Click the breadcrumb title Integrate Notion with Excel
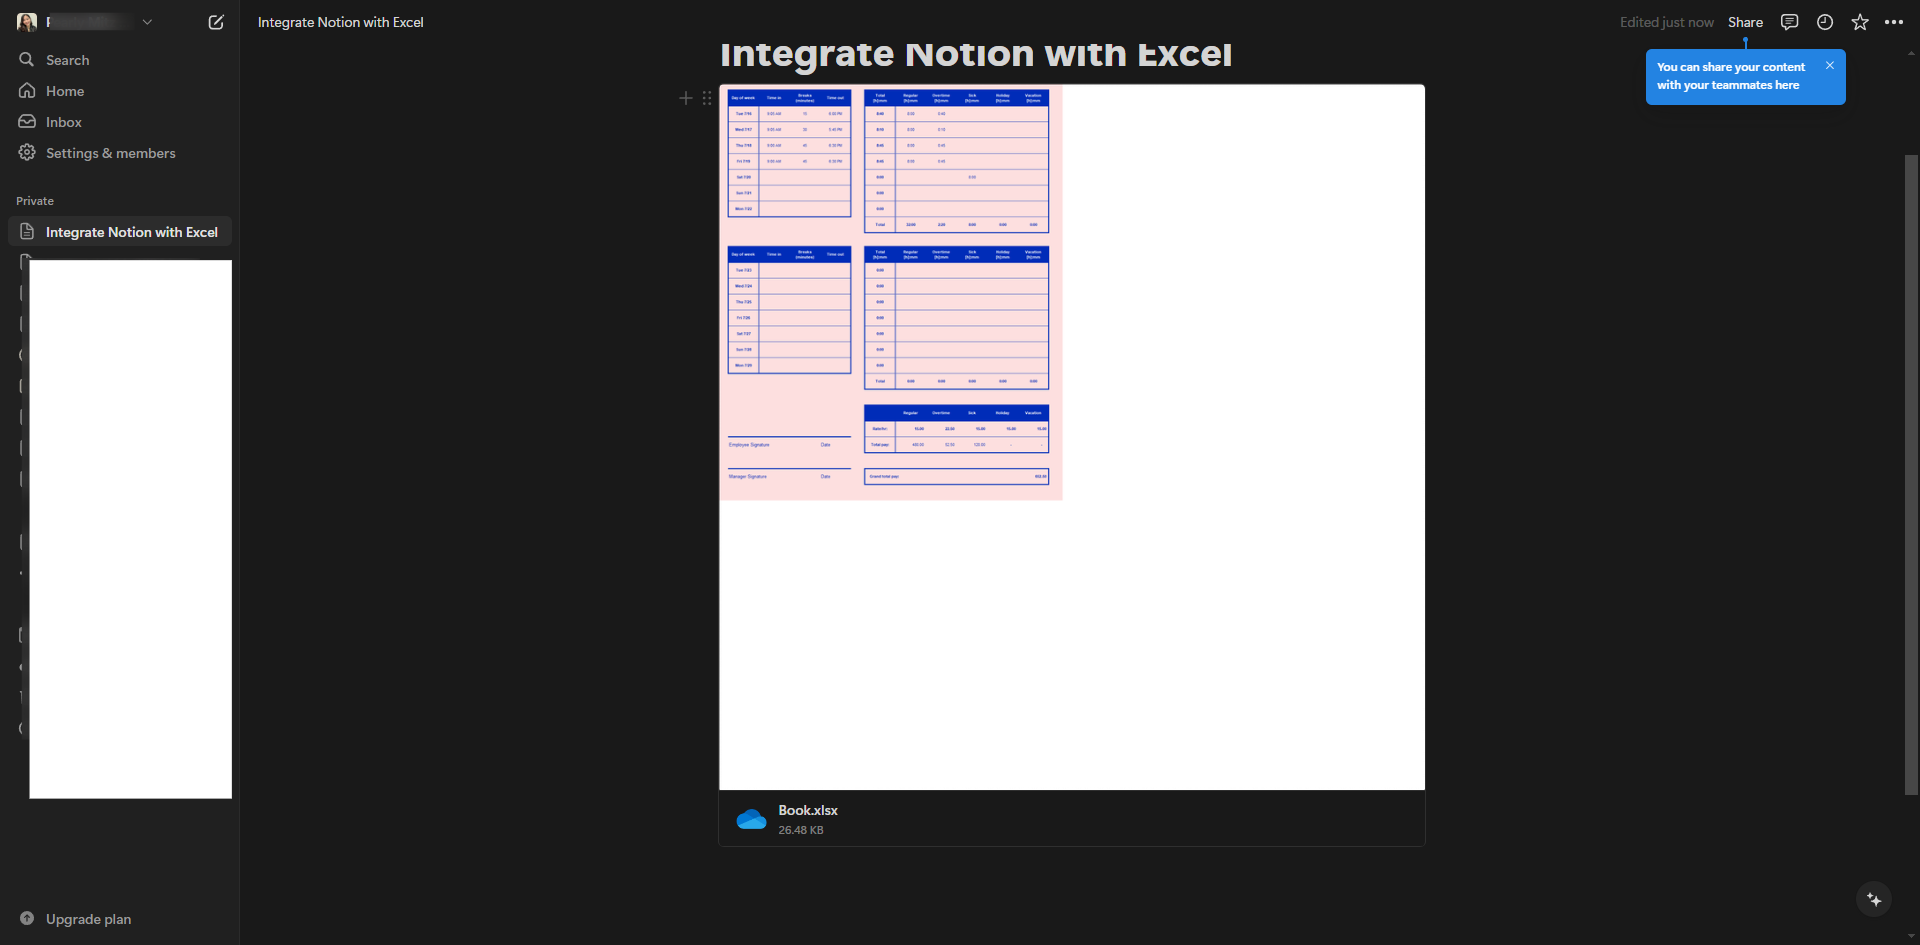Viewport: 1920px width, 945px height. (340, 22)
